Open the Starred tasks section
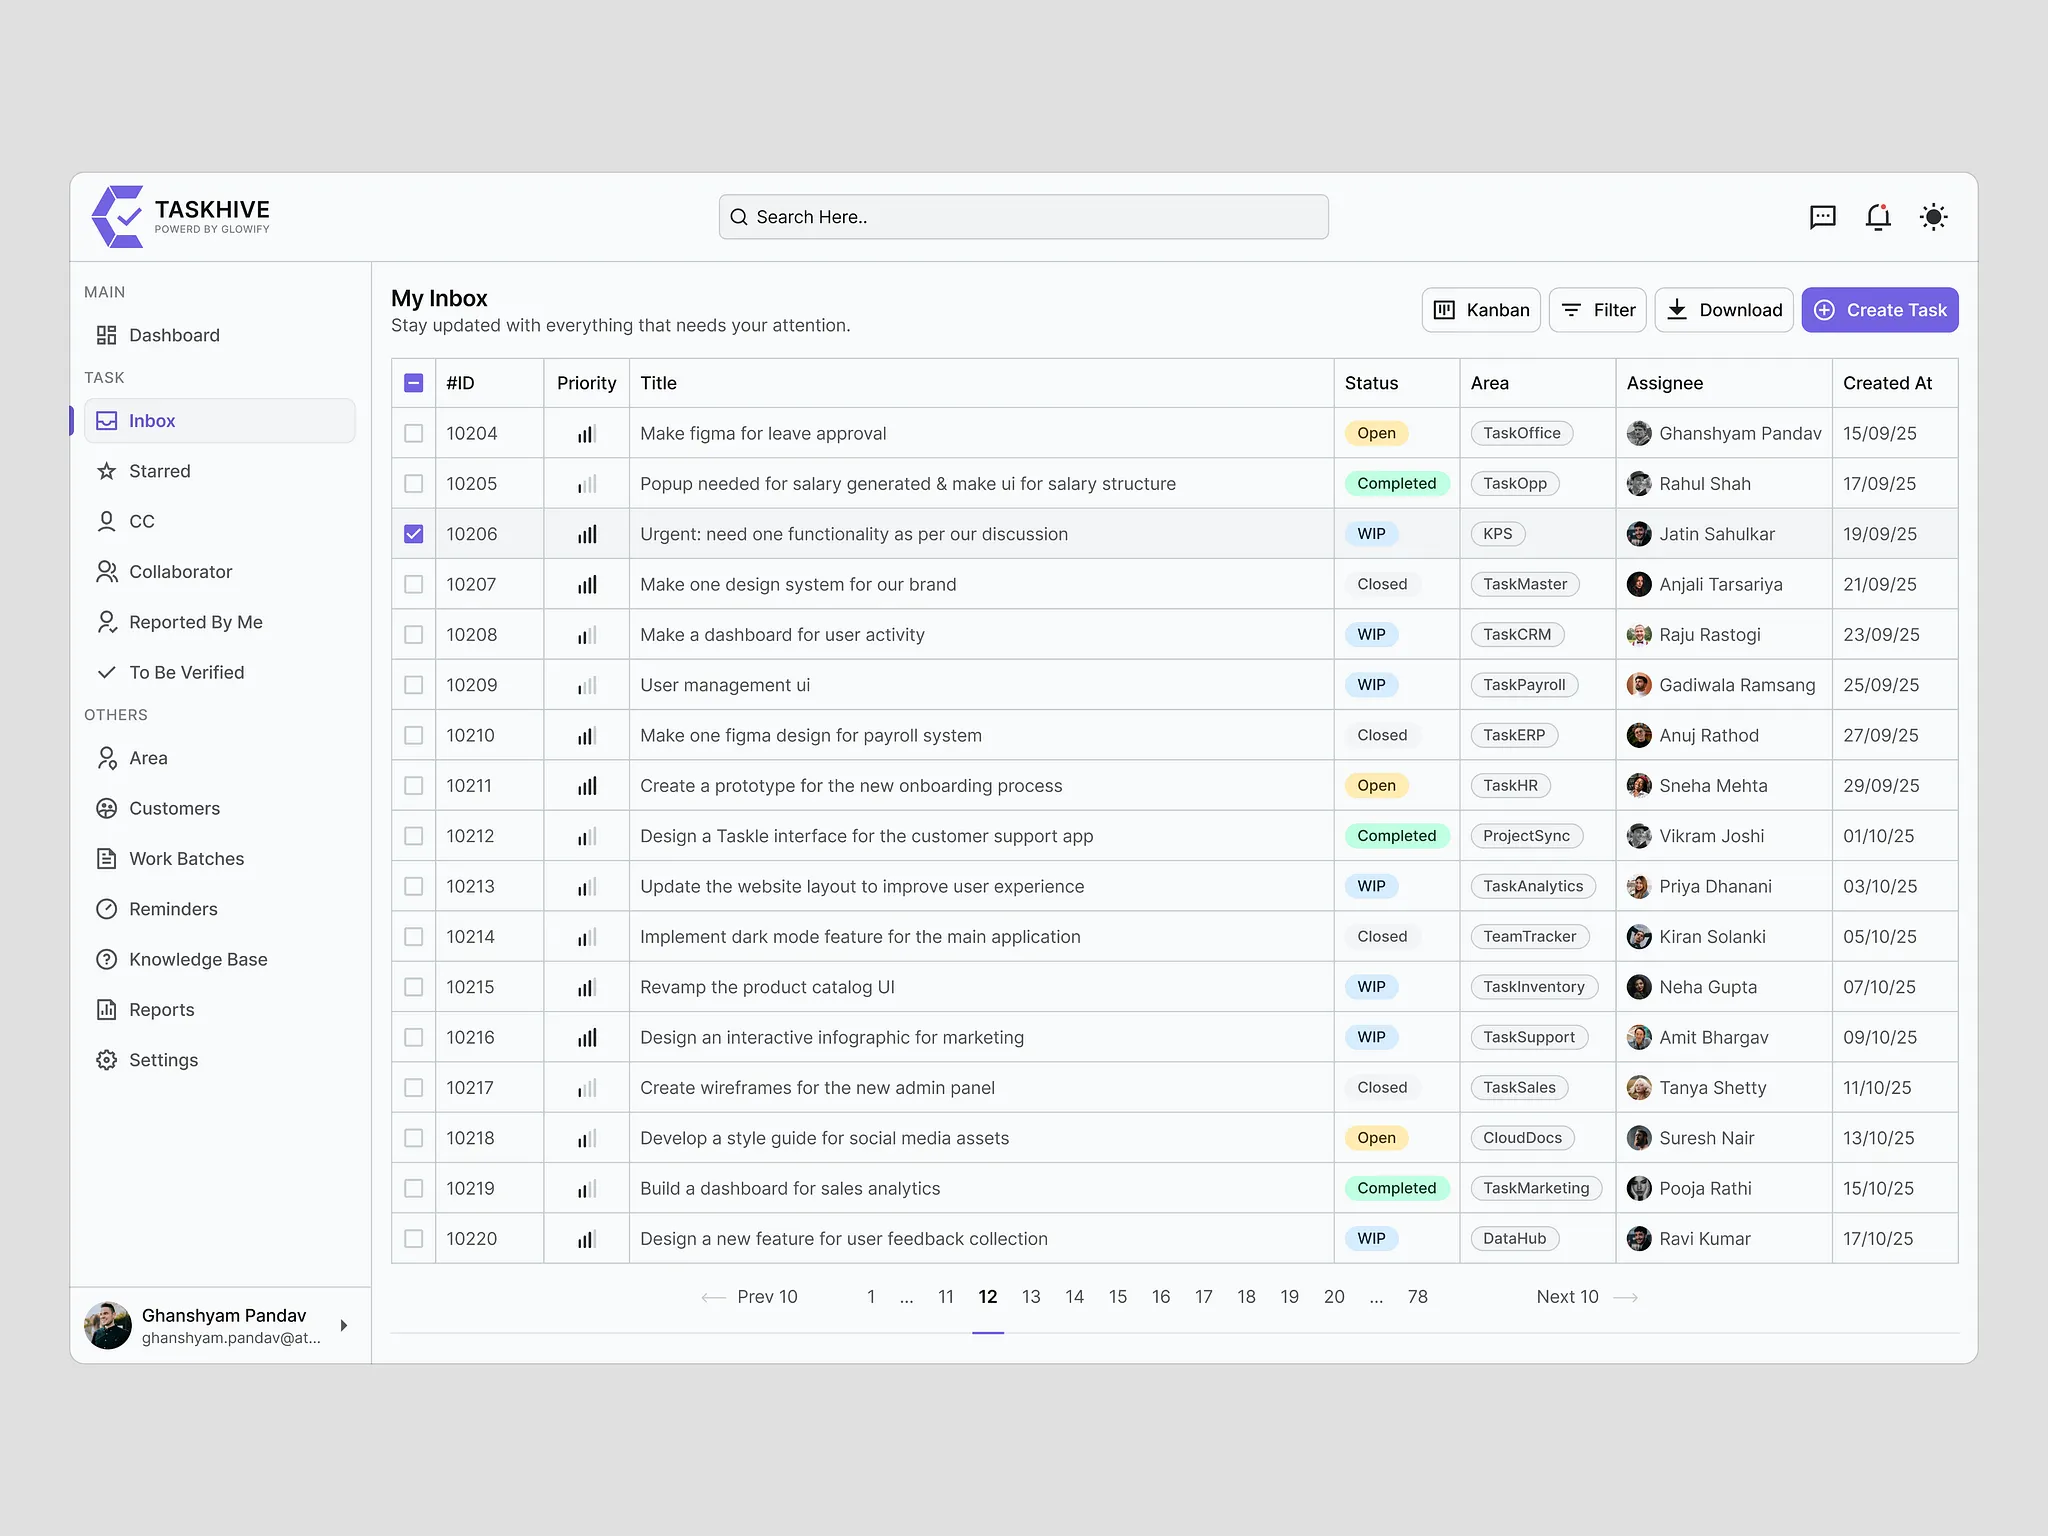This screenshot has height=1536, width=2048. coord(159,471)
